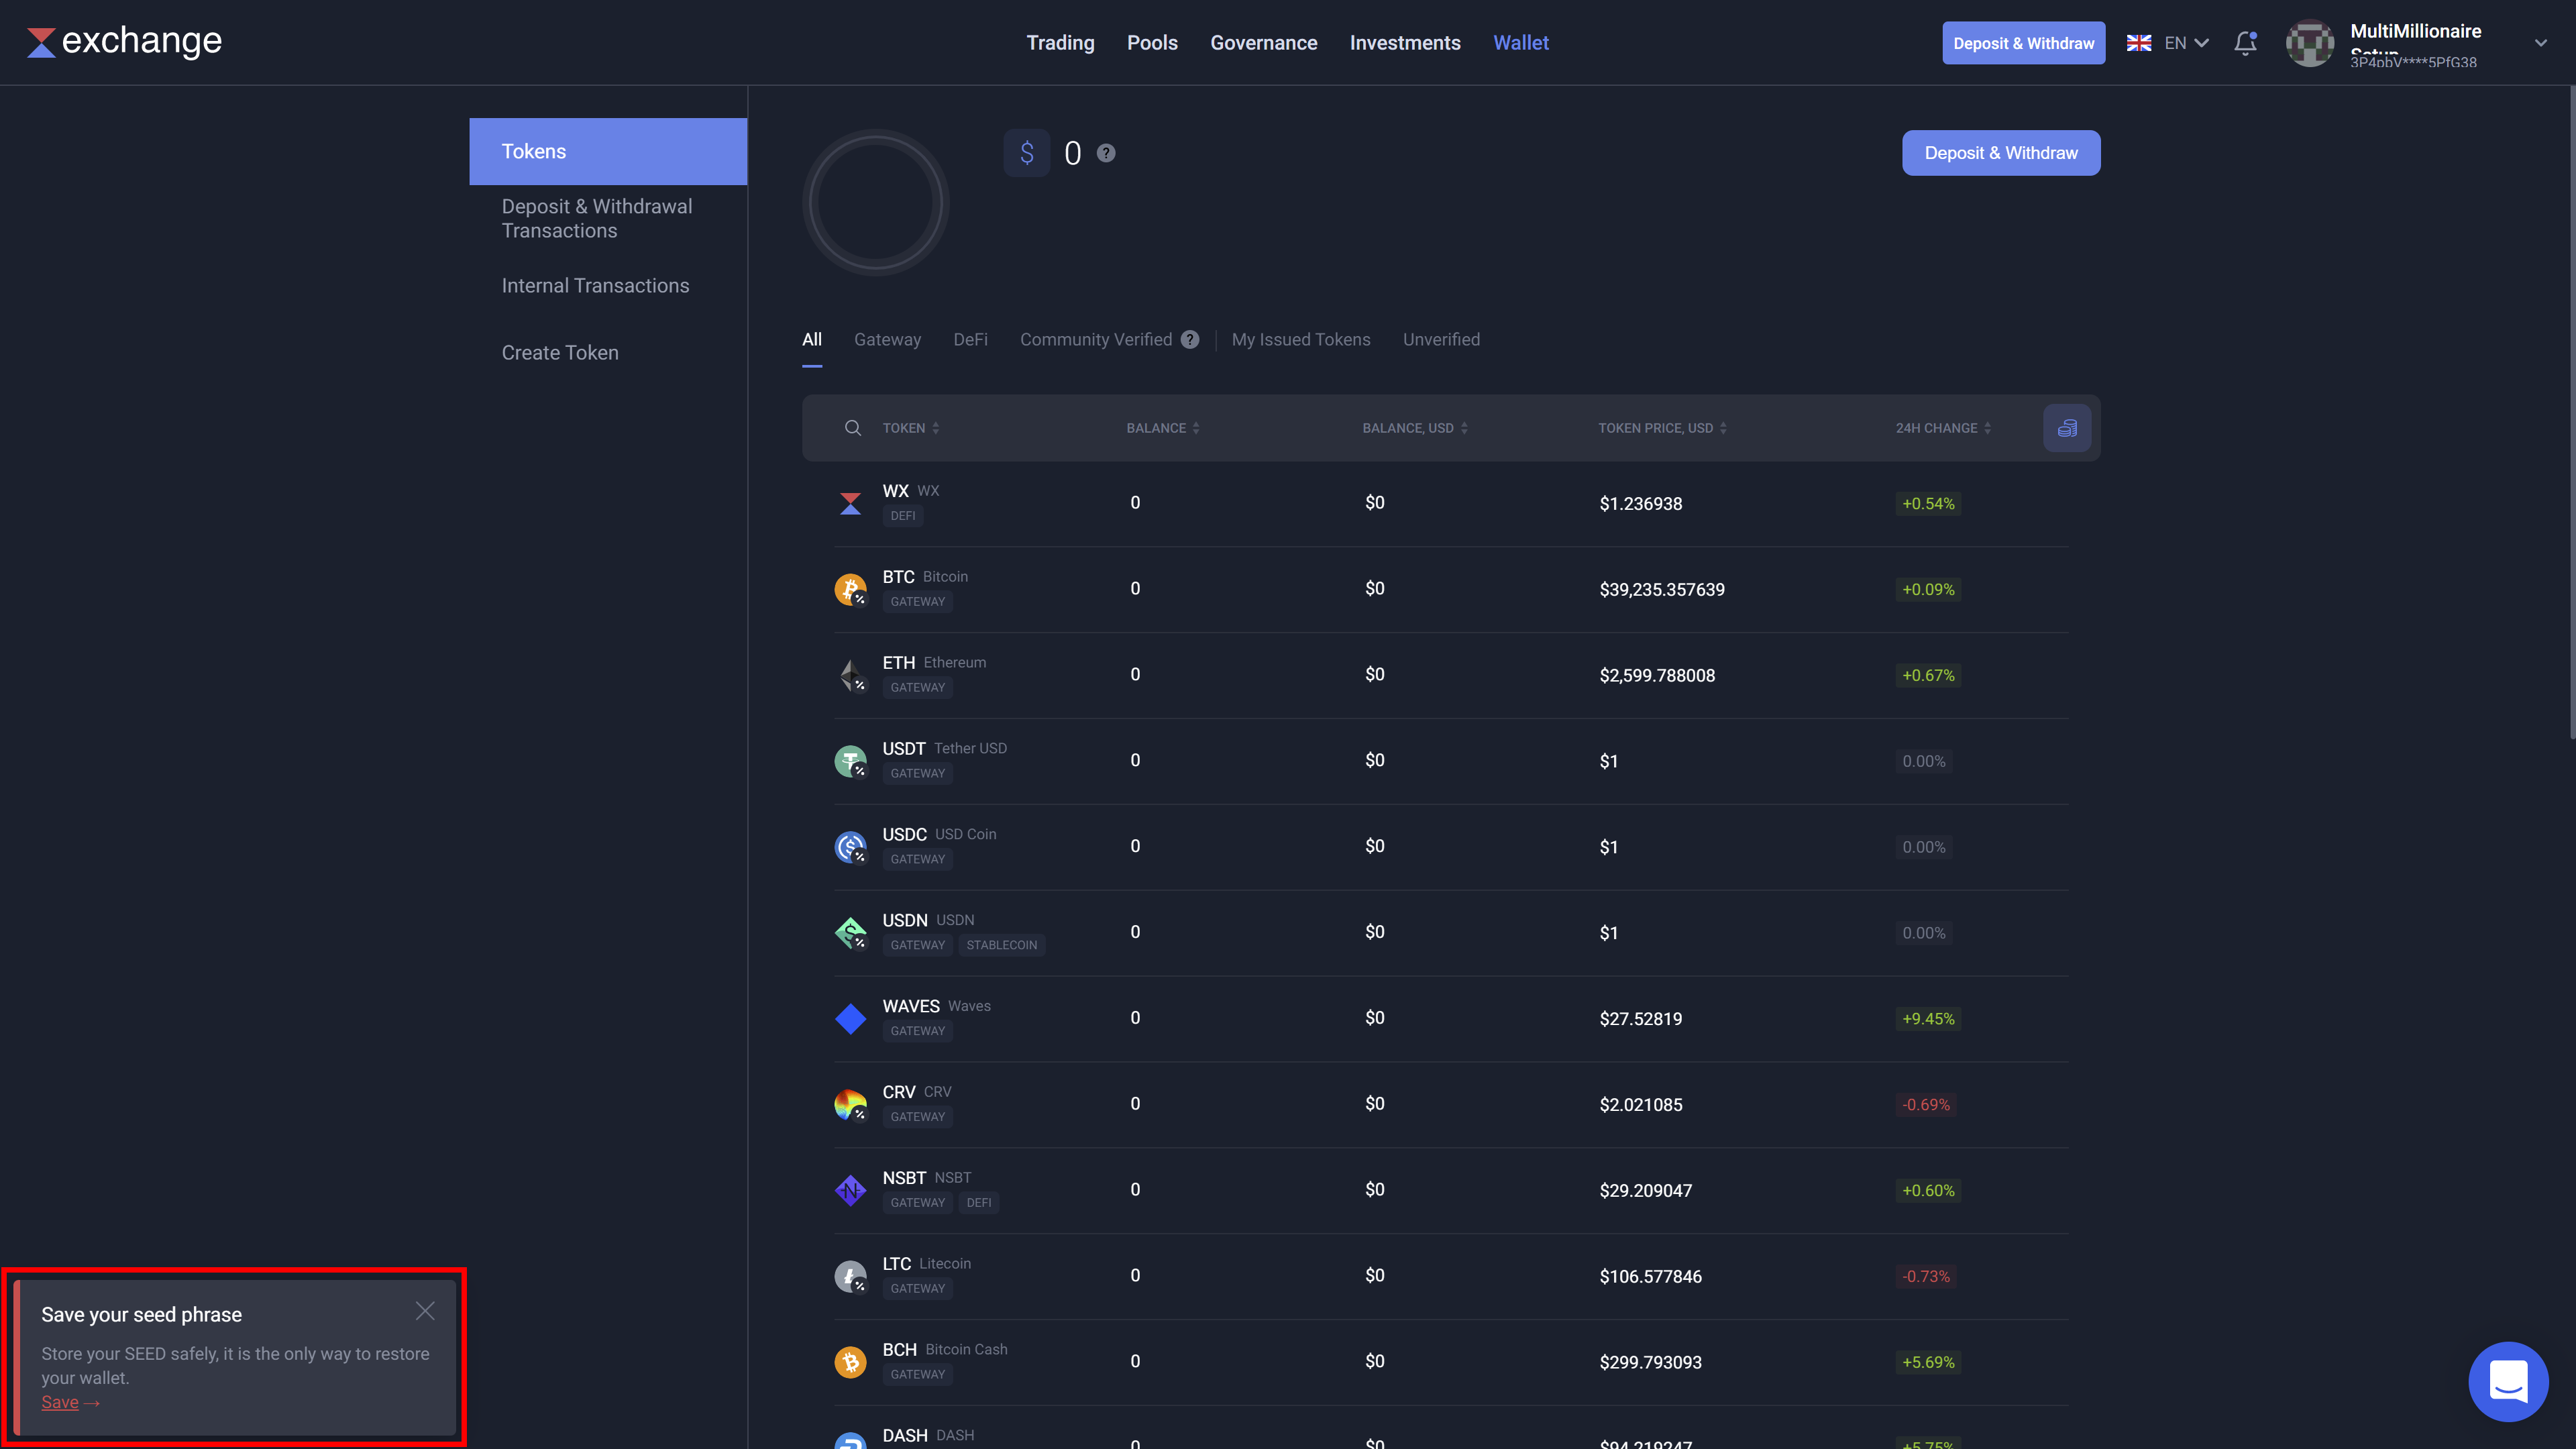Click the exchange logo in the header
Image resolution: width=2576 pixels, height=1449 pixels.
click(124, 41)
